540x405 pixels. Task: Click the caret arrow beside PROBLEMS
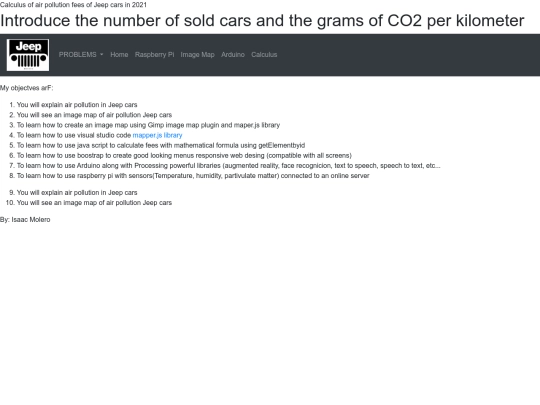(101, 55)
